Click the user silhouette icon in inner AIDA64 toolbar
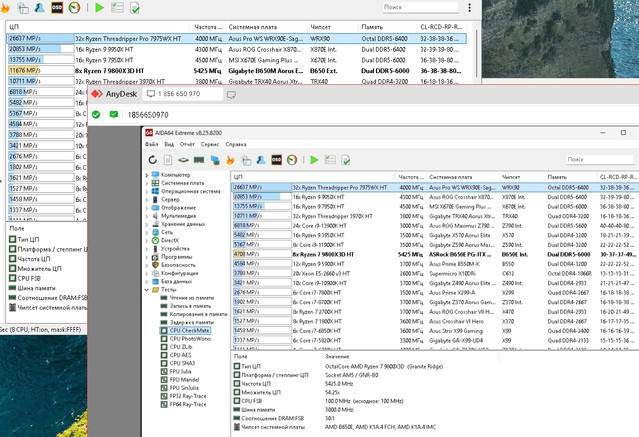Screen dimensions: 639x437 [x=261, y=160]
